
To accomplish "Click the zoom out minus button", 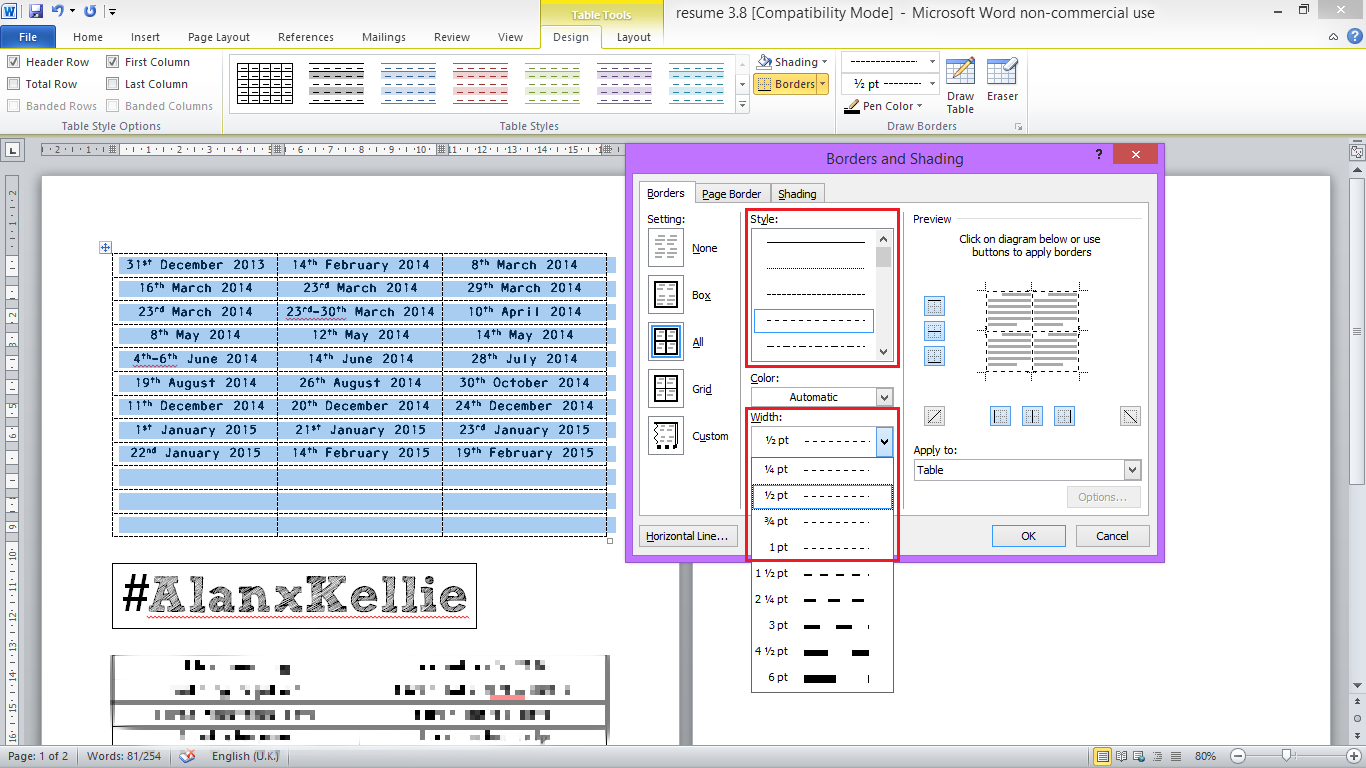I will click(x=1238, y=756).
